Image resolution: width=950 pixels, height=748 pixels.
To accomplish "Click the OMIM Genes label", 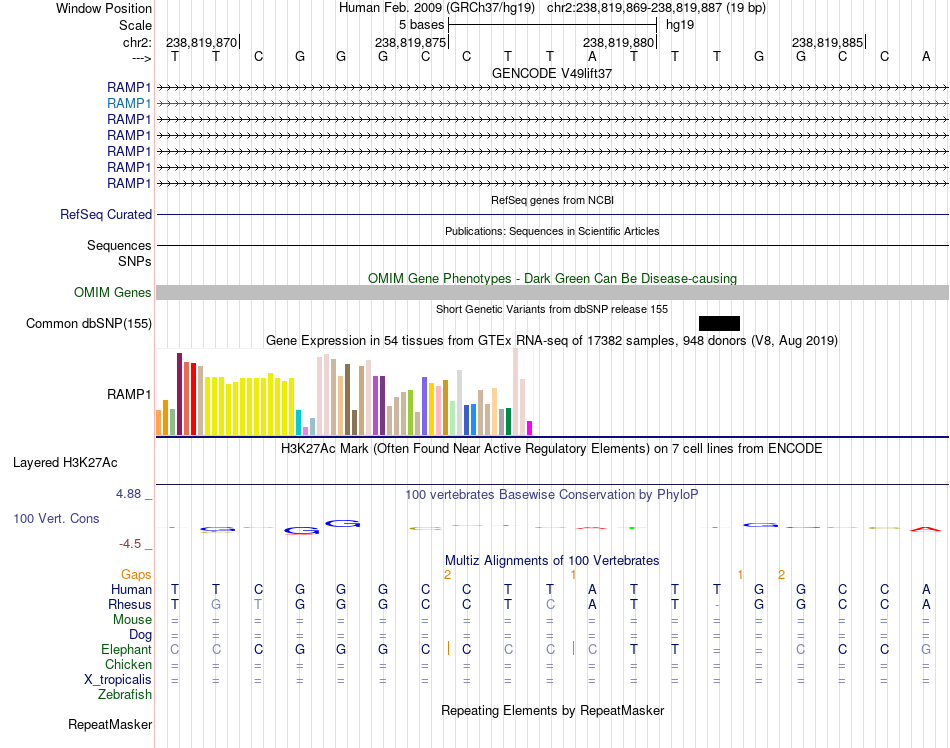I will click(x=113, y=293).
